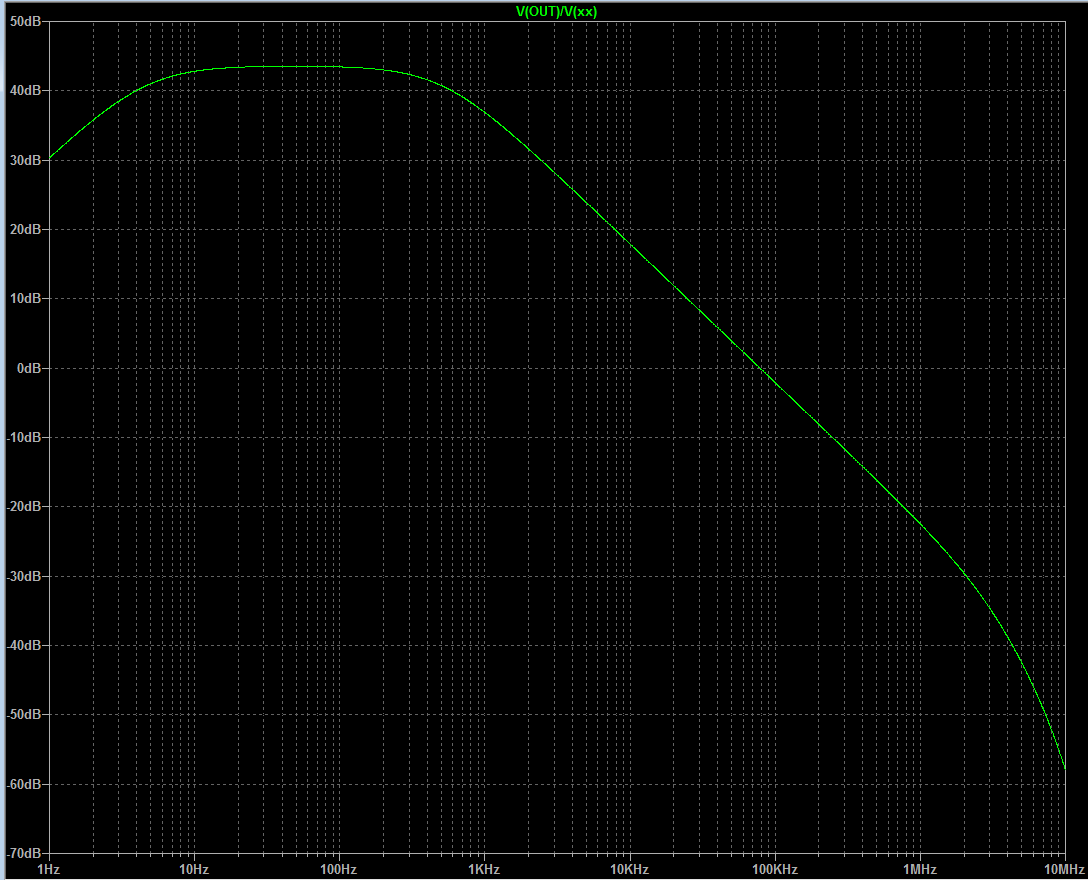Click the -50dB vertical axis label
Screen dimensions: 1088x880
(x=24, y=714)
